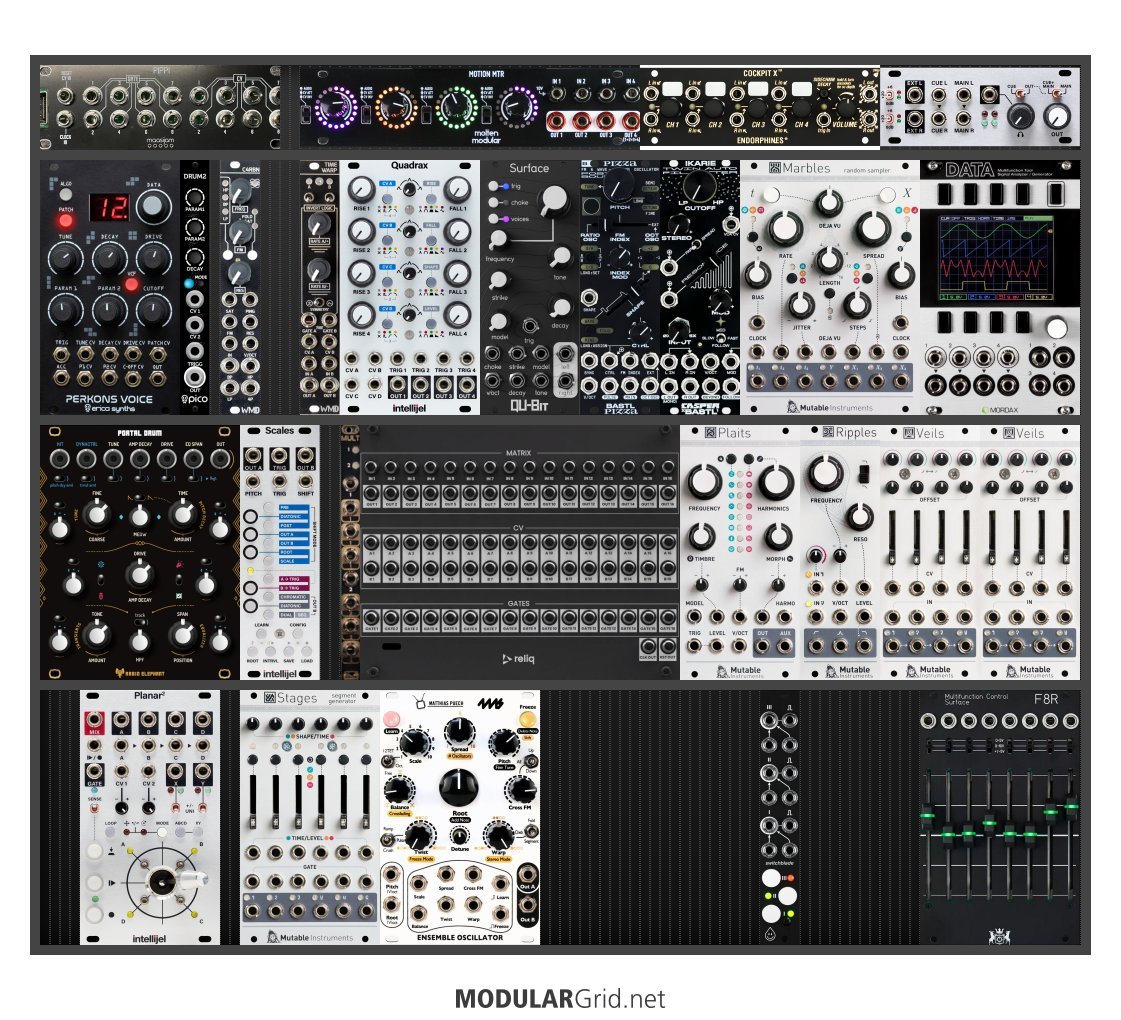1121x1020 pixels.
Task: Click the FALL 4 knob on Quadrax
Action: (457, 315)
